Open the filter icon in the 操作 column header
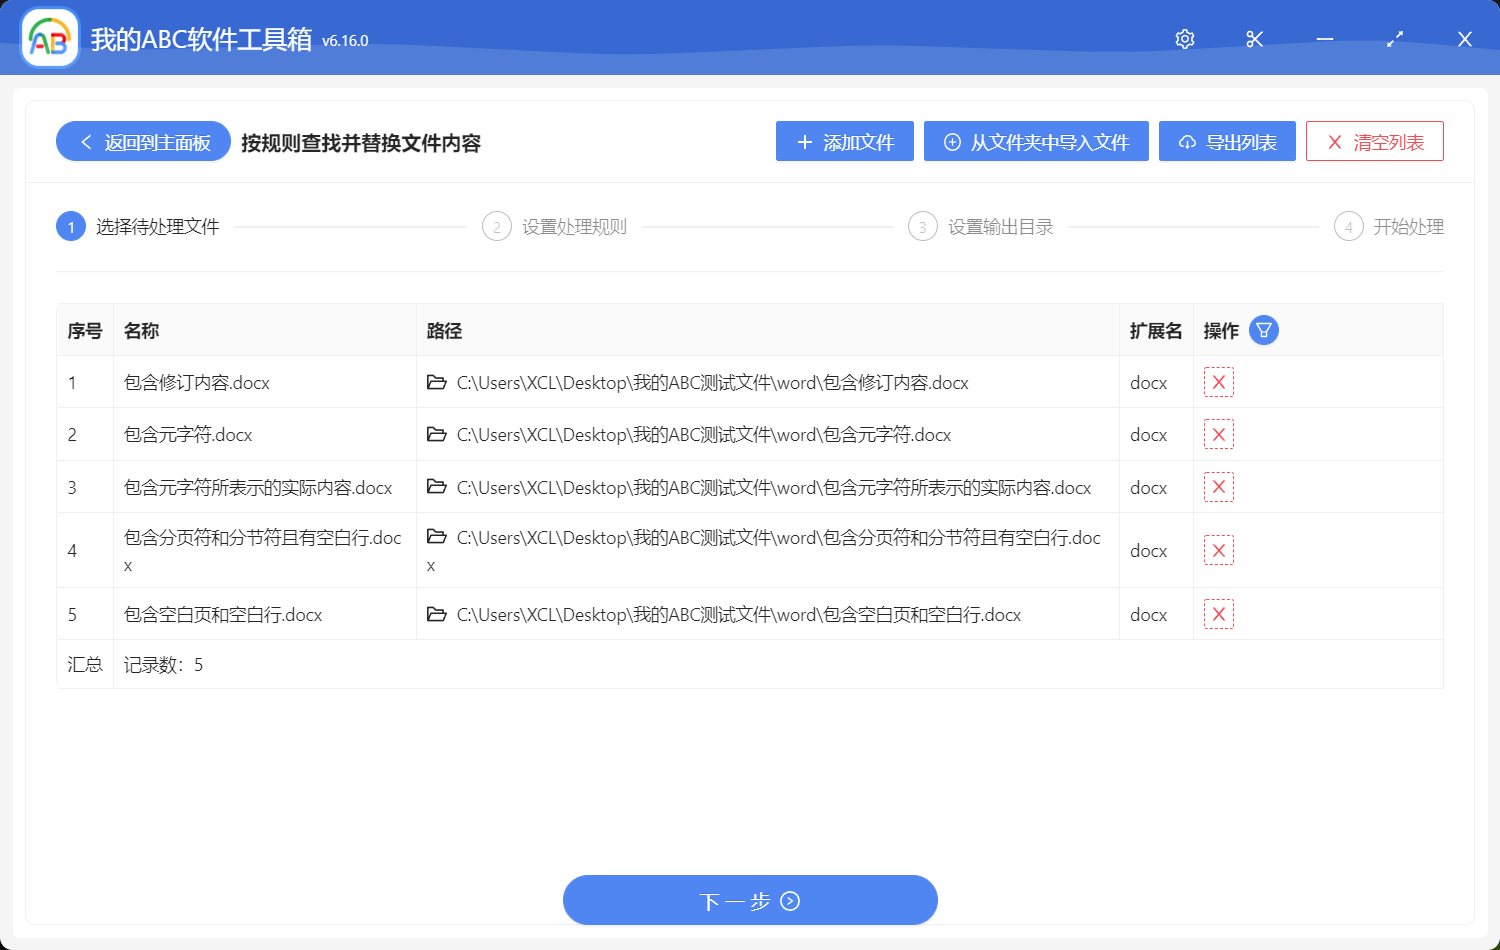The height and width of the screenshot is (950, 1500). (x=1263, y=330)
